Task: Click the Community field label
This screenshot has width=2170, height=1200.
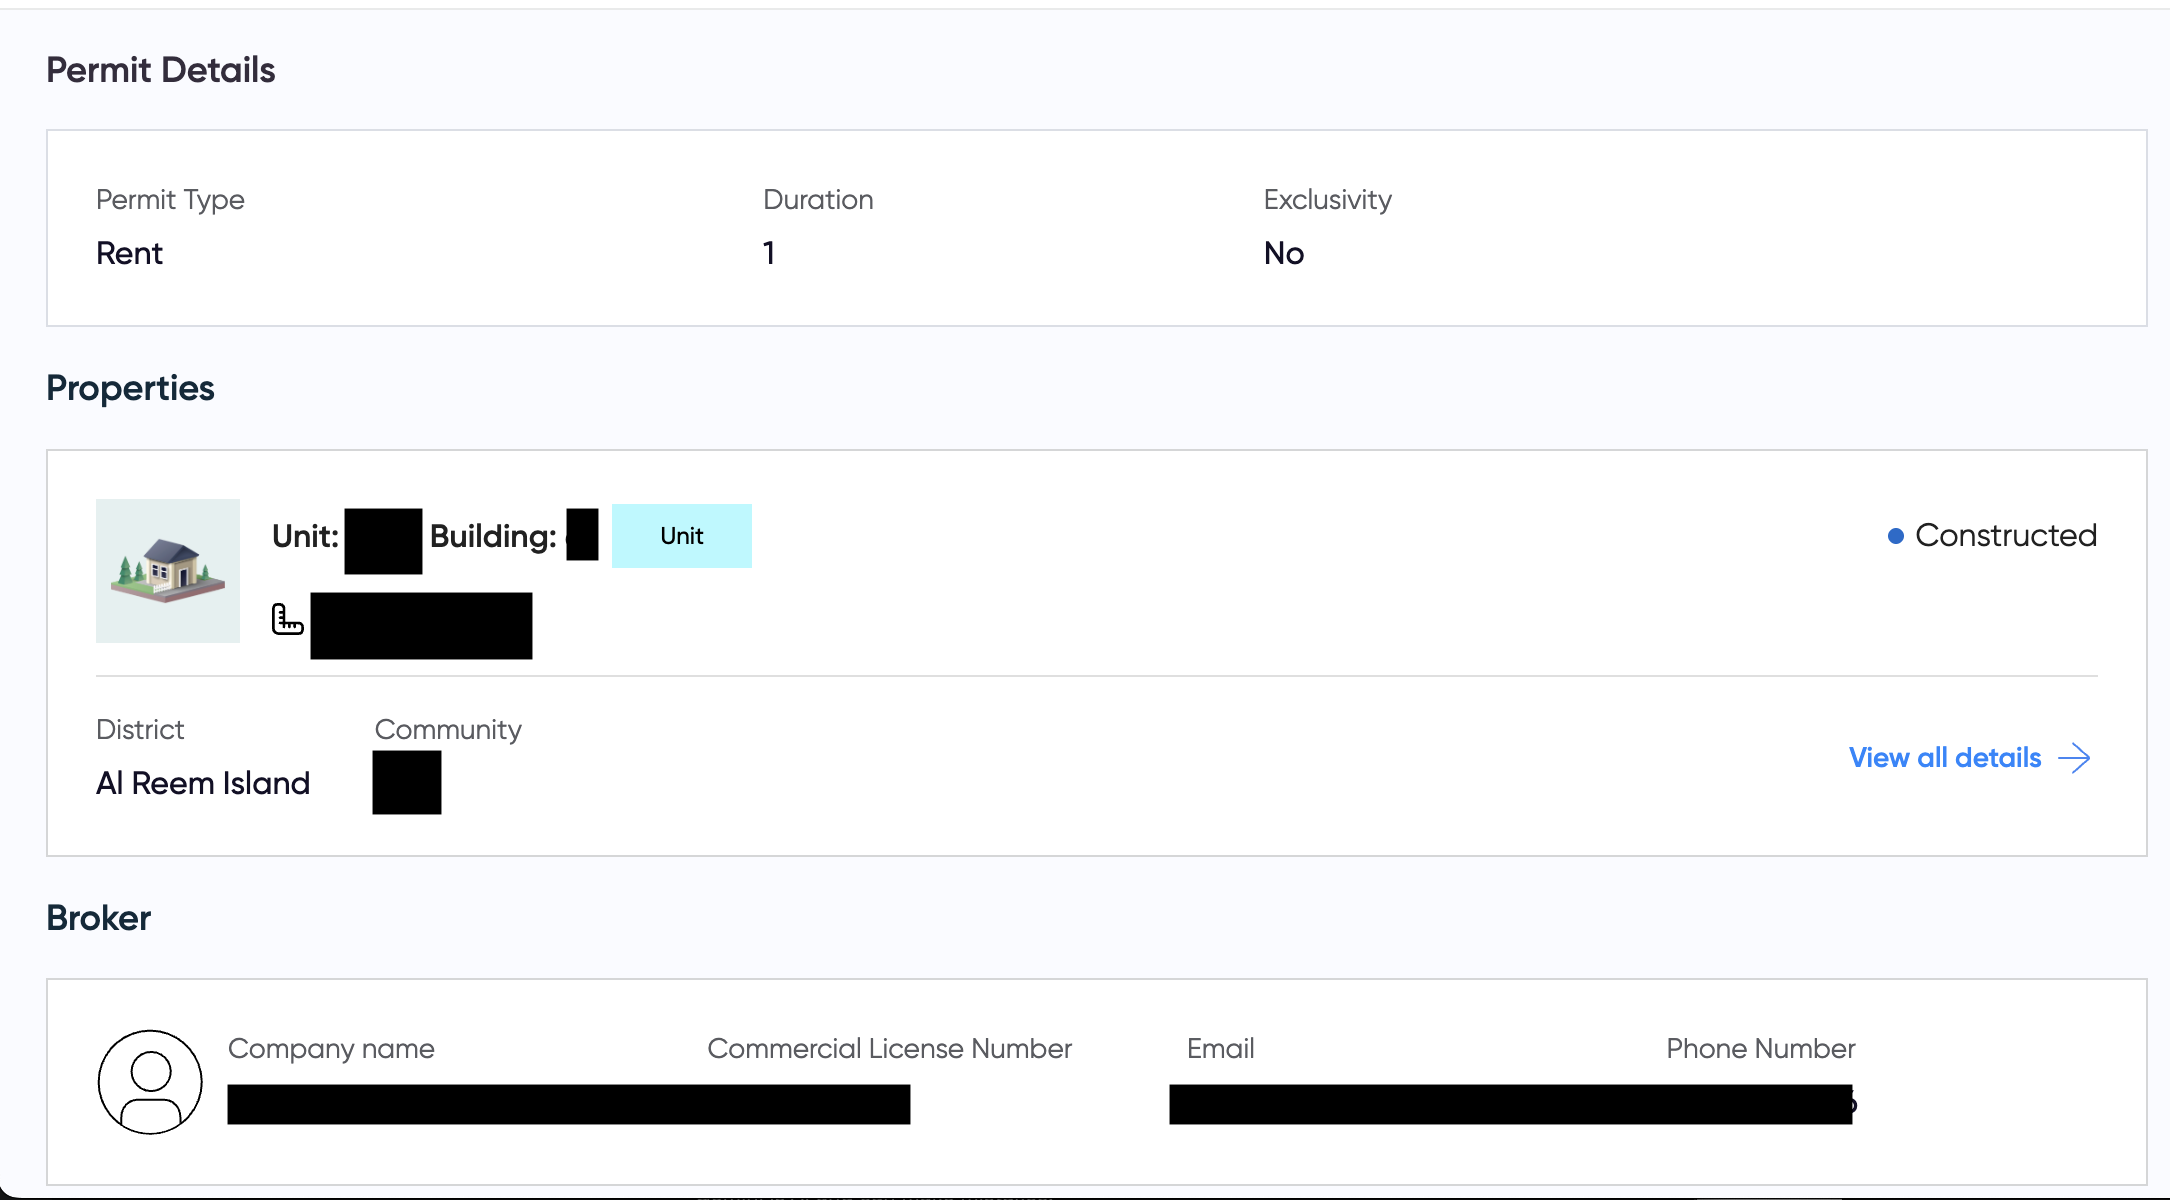Action: tap(448, 730)
